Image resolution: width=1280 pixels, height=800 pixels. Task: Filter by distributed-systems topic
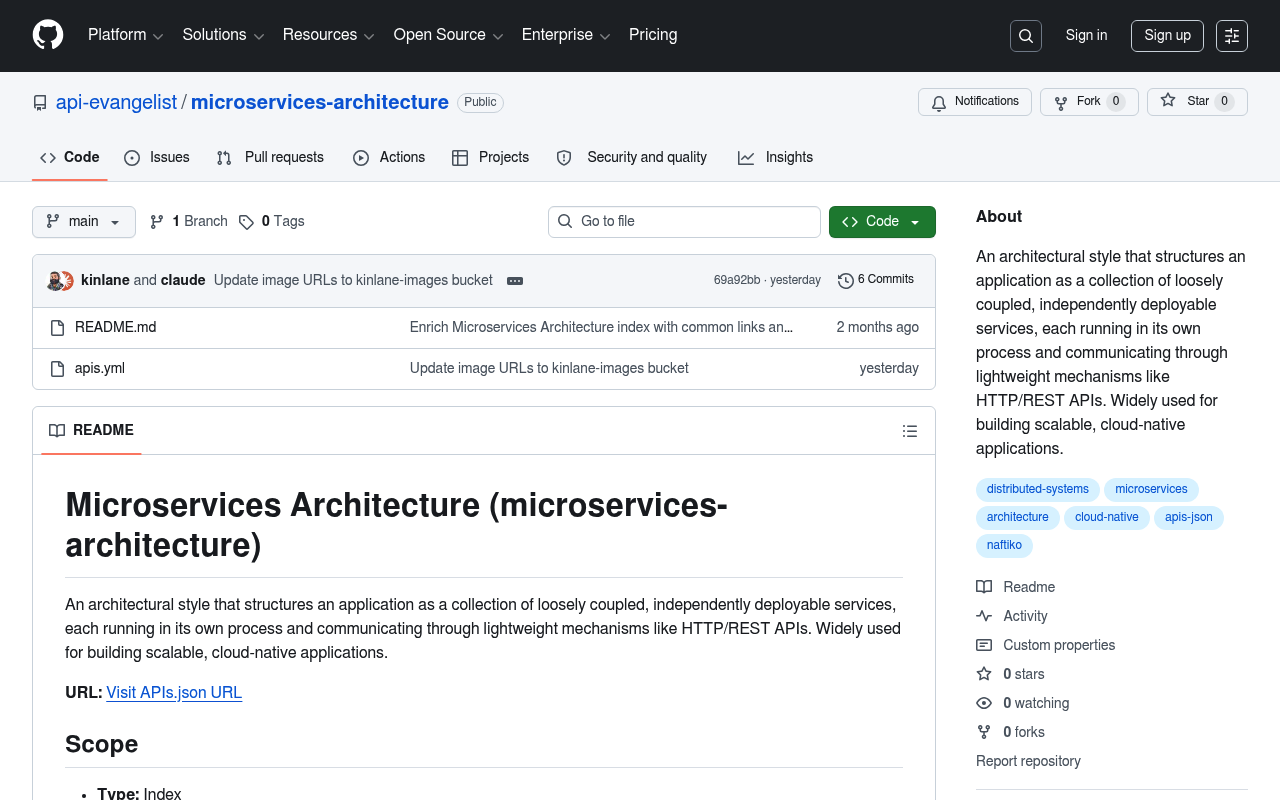click(1038, 490)
